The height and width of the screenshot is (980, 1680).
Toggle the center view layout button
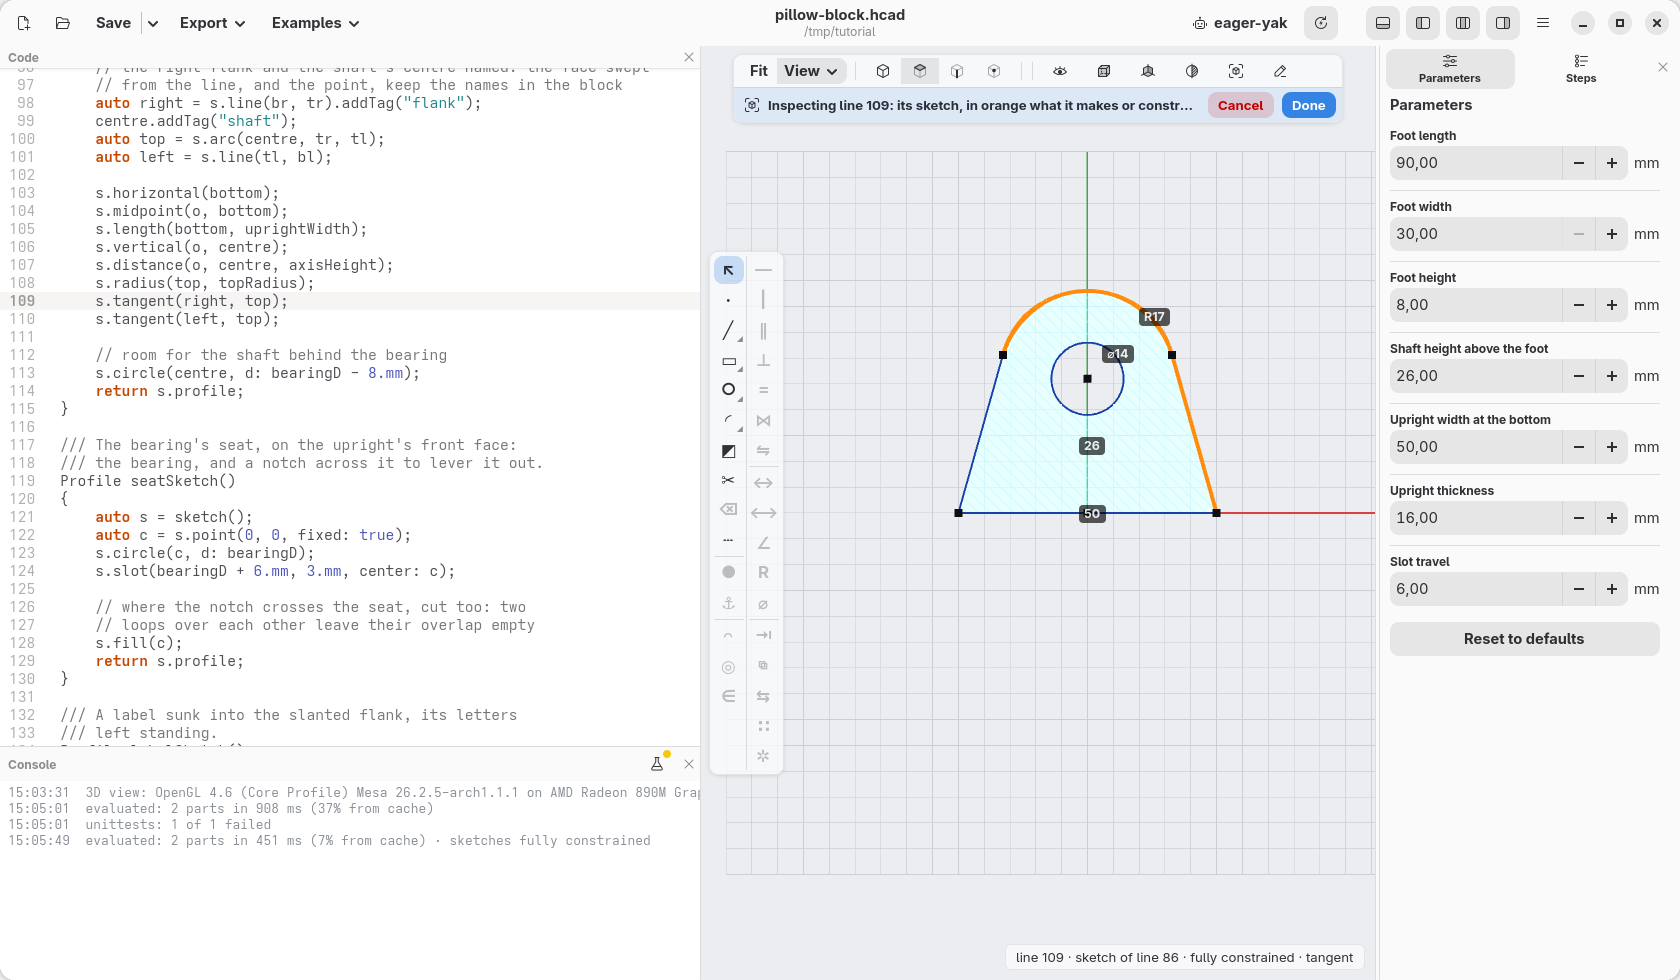(1463, 23)
